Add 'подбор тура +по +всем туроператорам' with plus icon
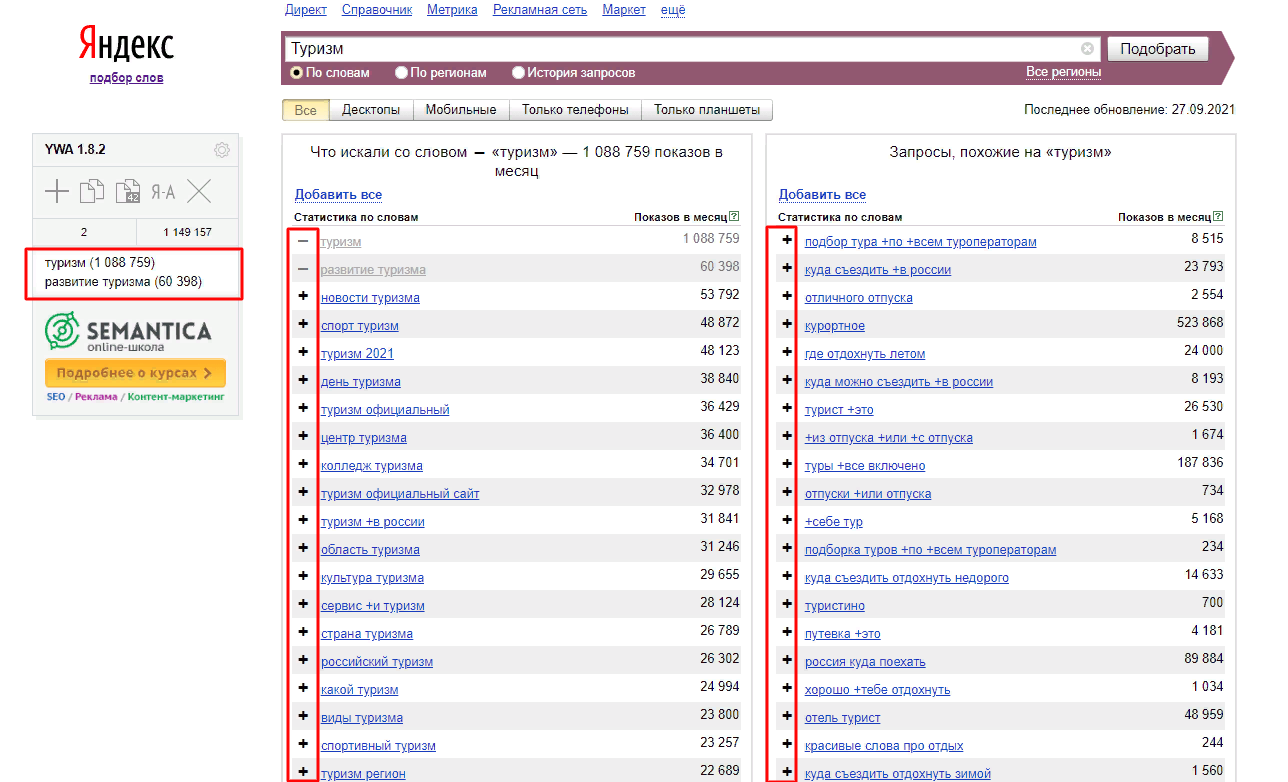 click(x=787, y=241)
